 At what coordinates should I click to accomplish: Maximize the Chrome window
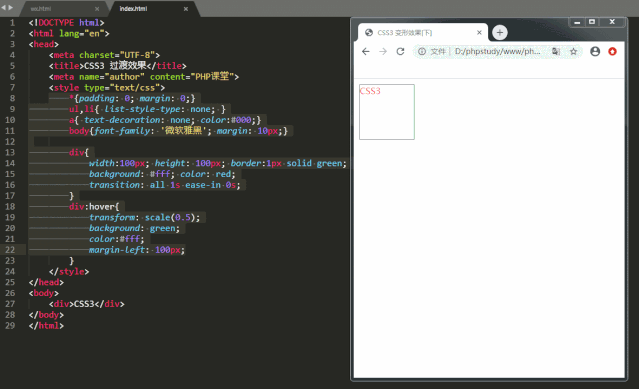point(592,22)
